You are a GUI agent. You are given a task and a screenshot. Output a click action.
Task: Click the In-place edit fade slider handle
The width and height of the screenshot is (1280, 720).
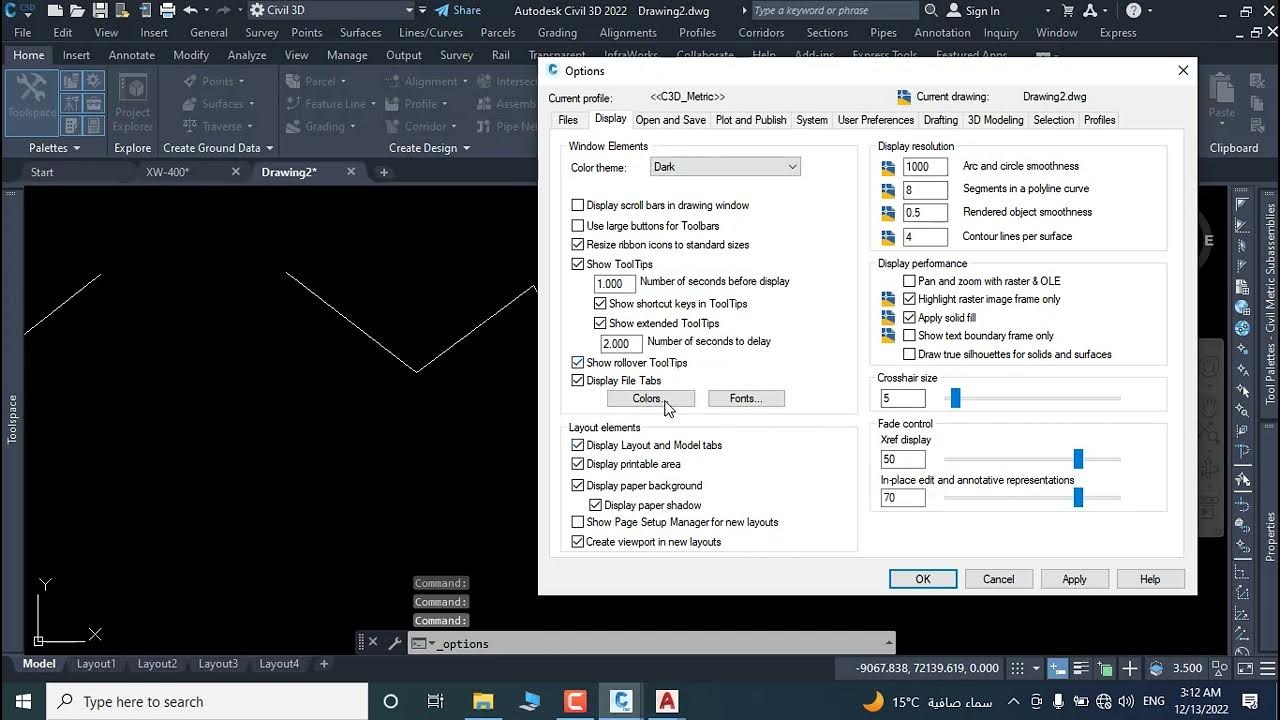coord(1078,497)
